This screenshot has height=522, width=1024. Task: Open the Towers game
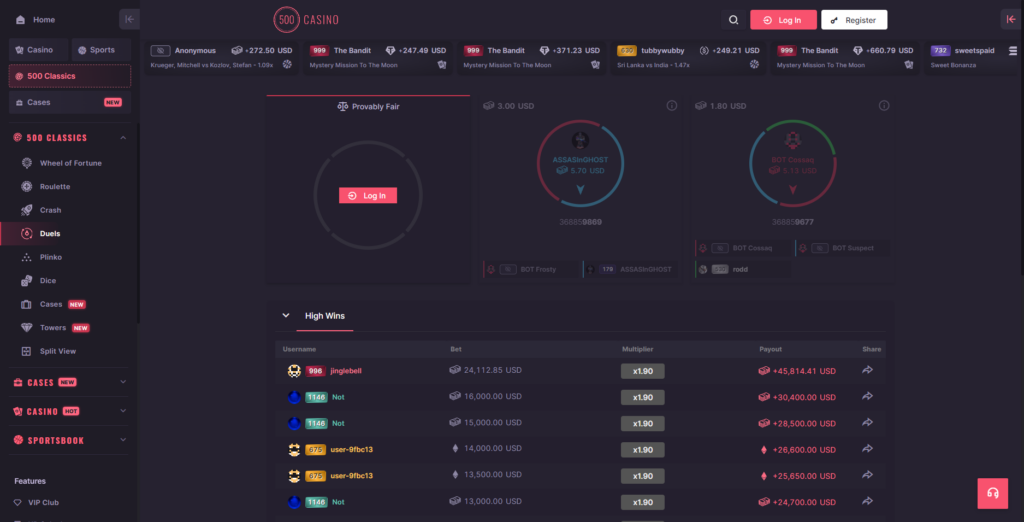[53, 327]
